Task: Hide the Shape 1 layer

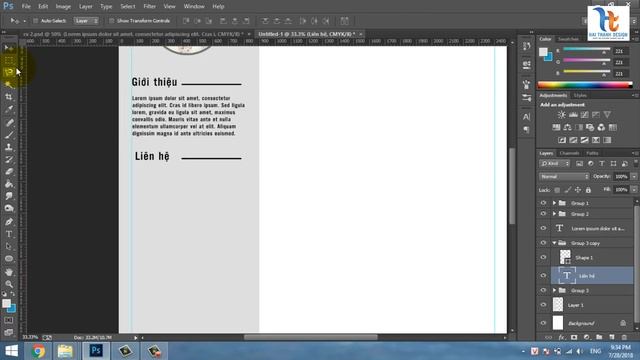Action: point(543,258)
